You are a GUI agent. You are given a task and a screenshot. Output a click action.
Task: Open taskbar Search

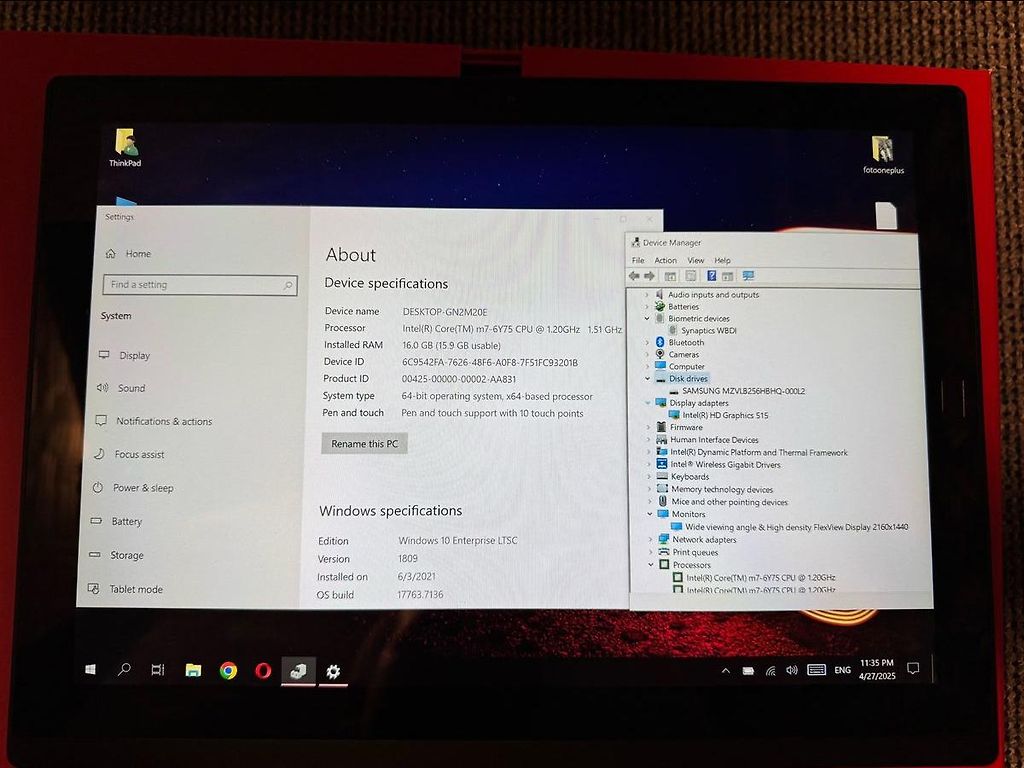click(x=124, y=669)
